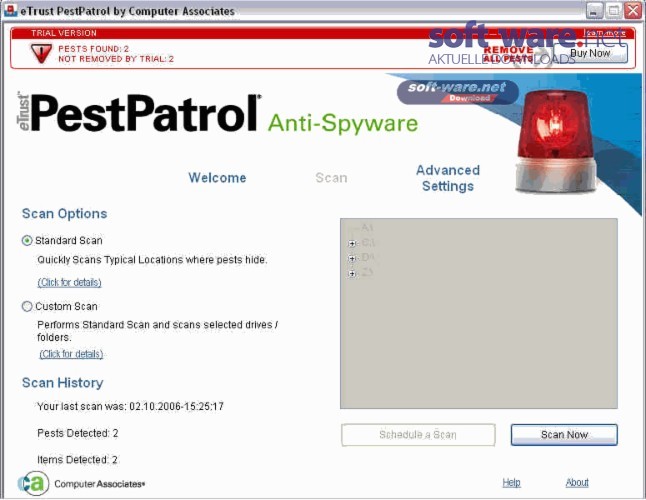Click the CA Computer Associates logo
Screen dimensions: 646x500
click(81, 484)
